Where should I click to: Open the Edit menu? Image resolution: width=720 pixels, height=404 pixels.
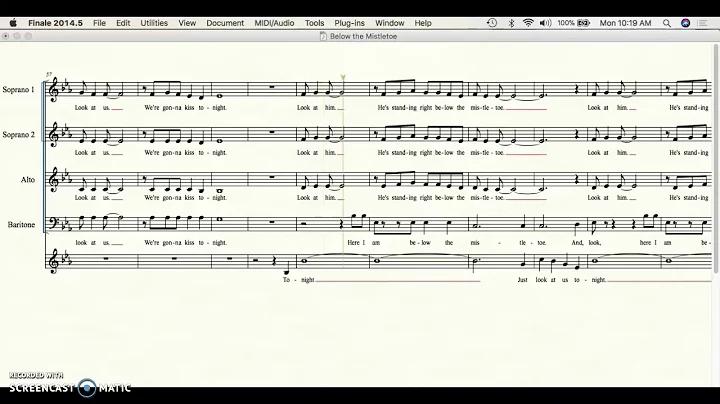point(123,23)
